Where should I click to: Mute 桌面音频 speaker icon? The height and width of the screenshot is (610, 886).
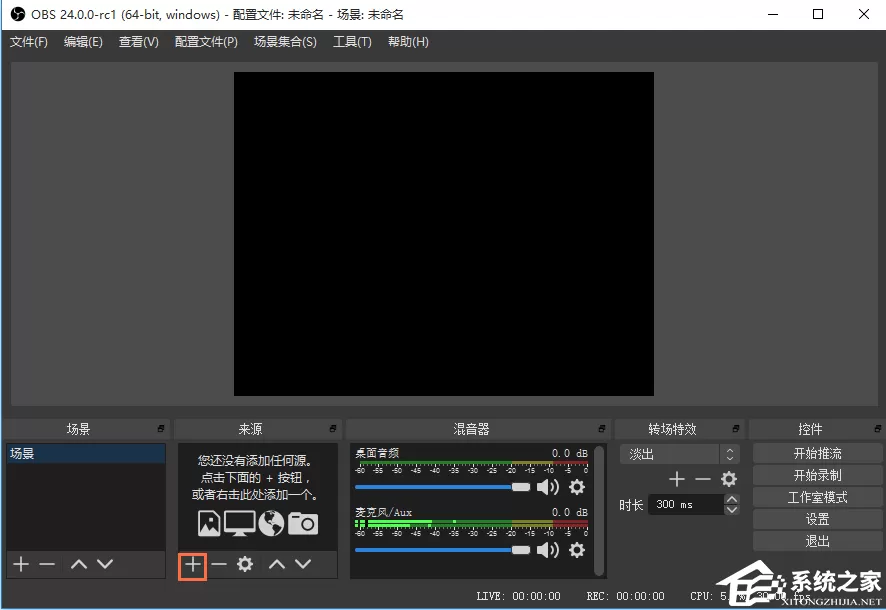pyautogui.click(x=548, y=487)
